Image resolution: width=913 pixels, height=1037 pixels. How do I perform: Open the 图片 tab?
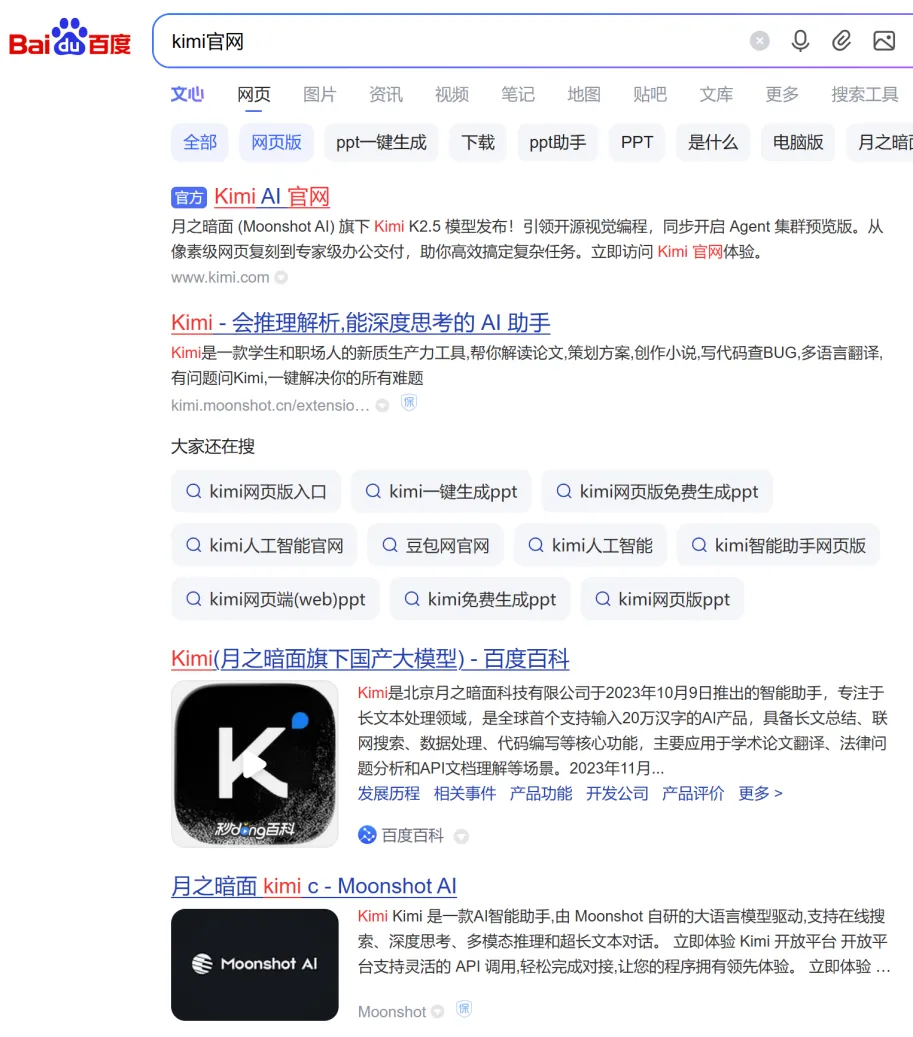point(320,94)
